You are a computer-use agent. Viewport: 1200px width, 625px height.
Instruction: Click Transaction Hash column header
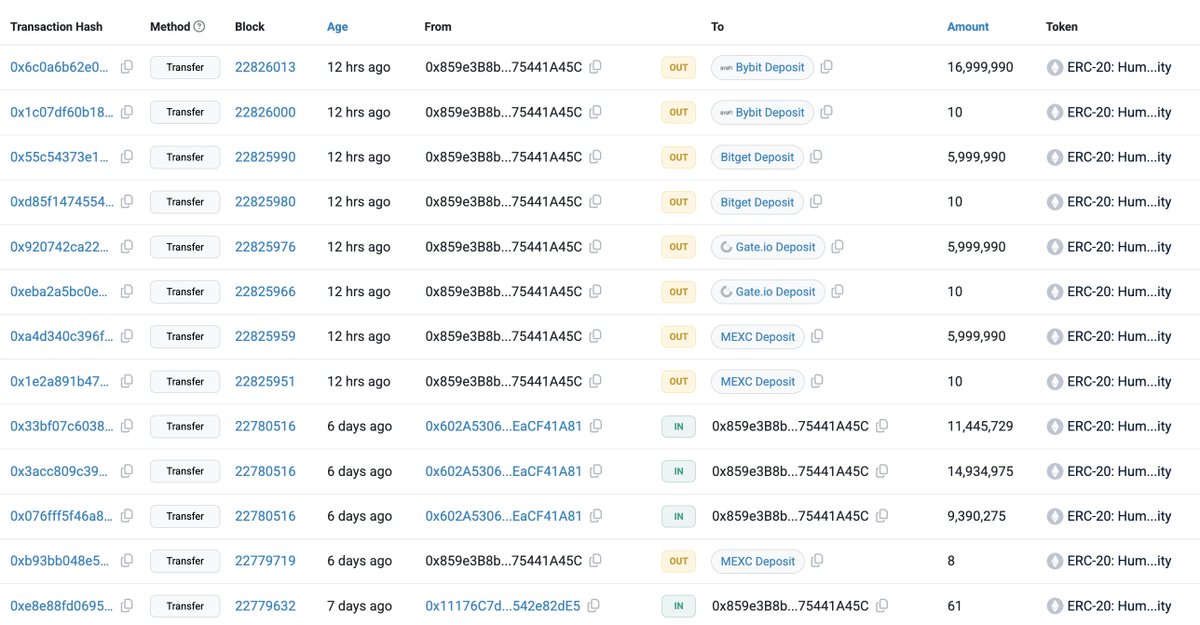tap(57, 27)
